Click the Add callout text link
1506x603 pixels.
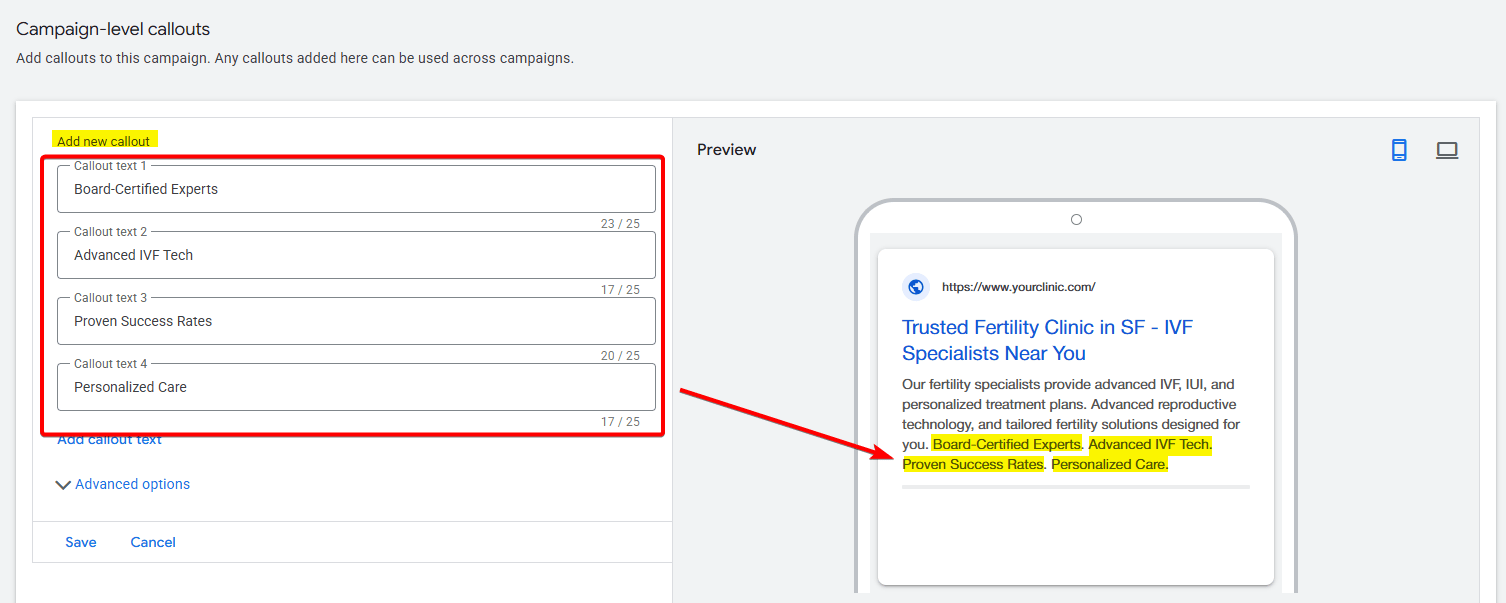tap(109, 440)
